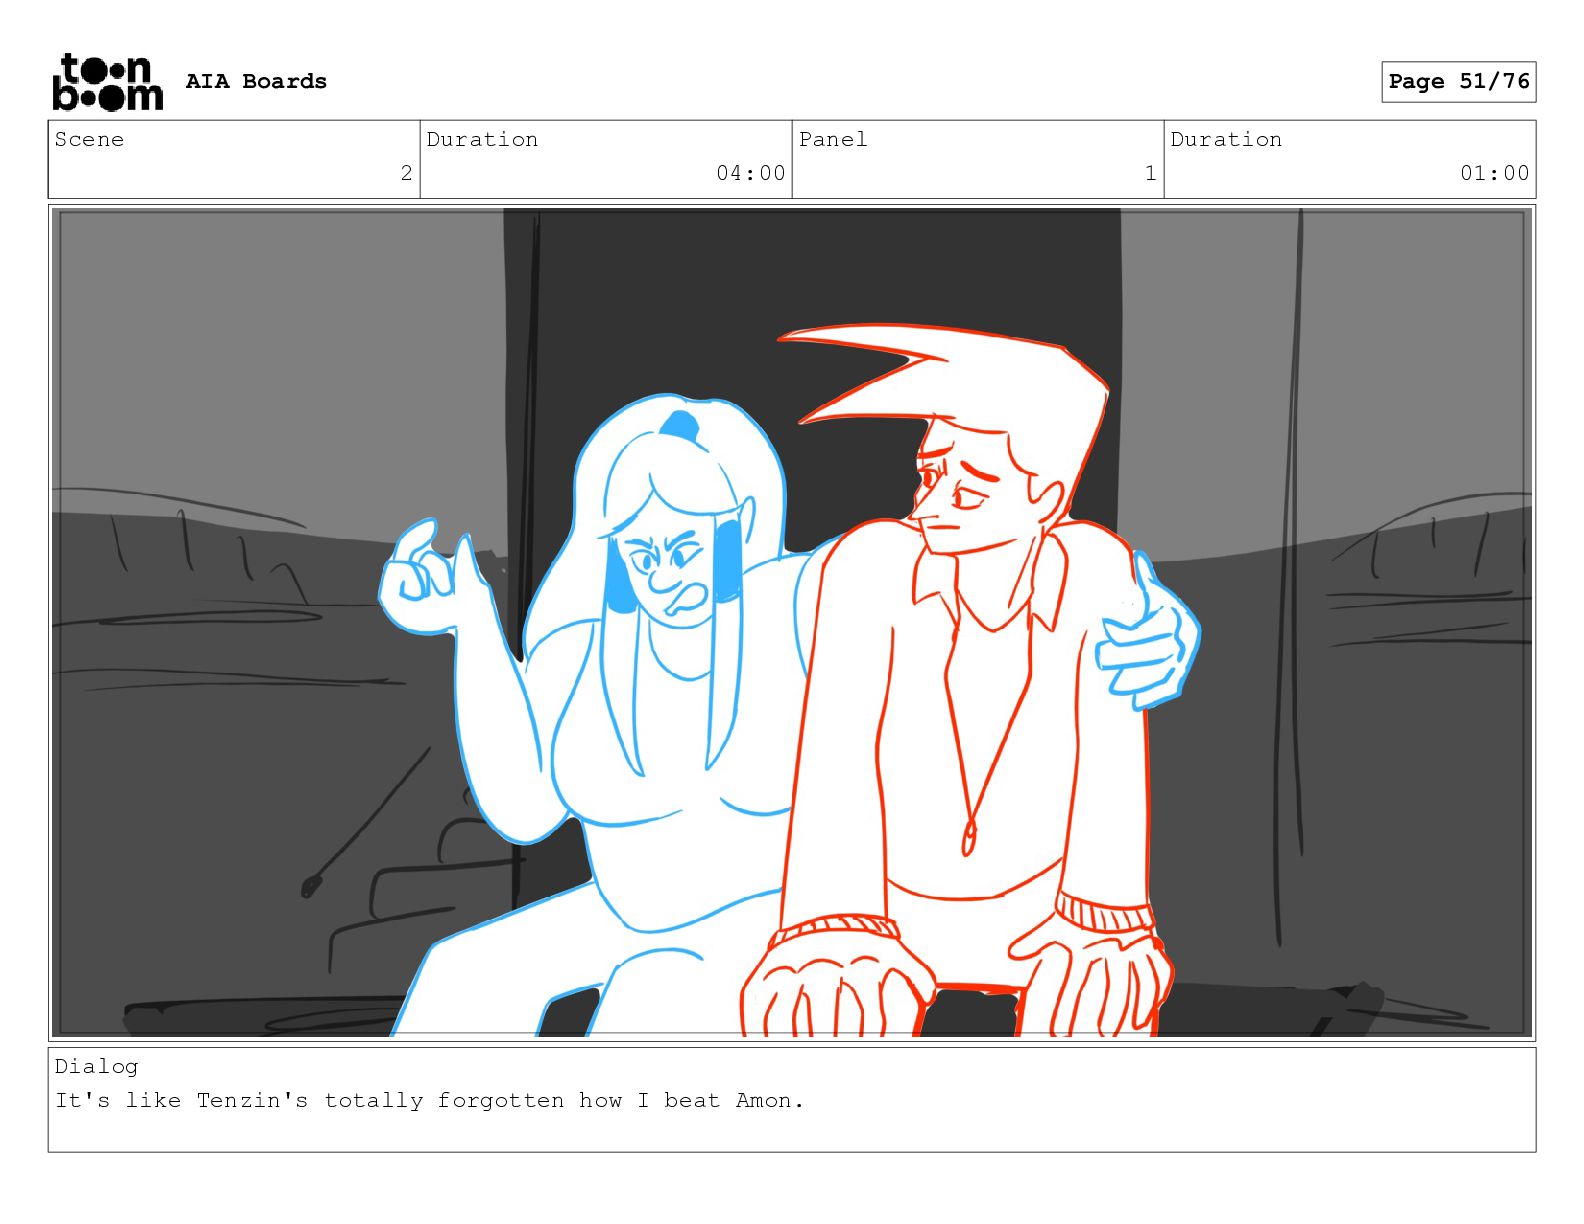The width and height of the screenshot is (1584, 1224).
Task: Click the Toon Boom logo
Action: pos(107,81)
